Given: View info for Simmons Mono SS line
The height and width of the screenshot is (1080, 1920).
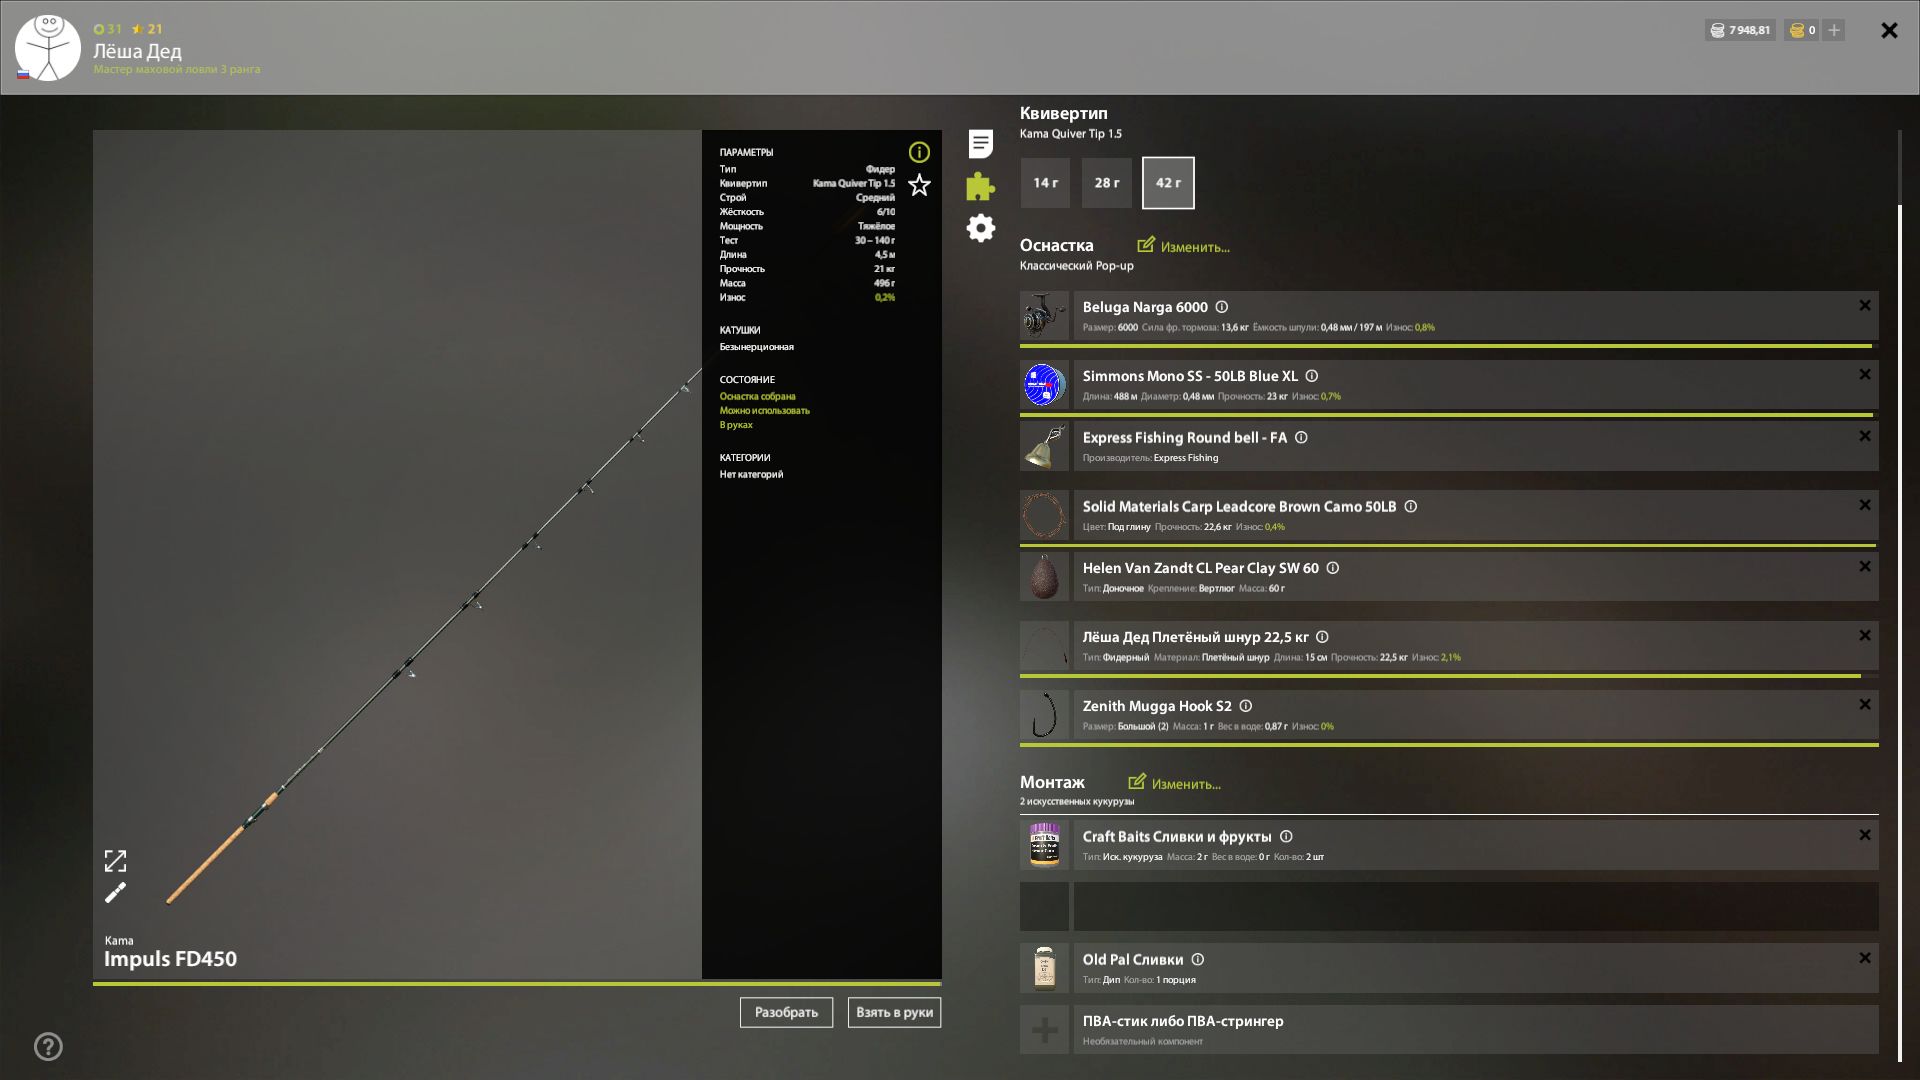Looking at the screenshot, I should point(1311,376).
